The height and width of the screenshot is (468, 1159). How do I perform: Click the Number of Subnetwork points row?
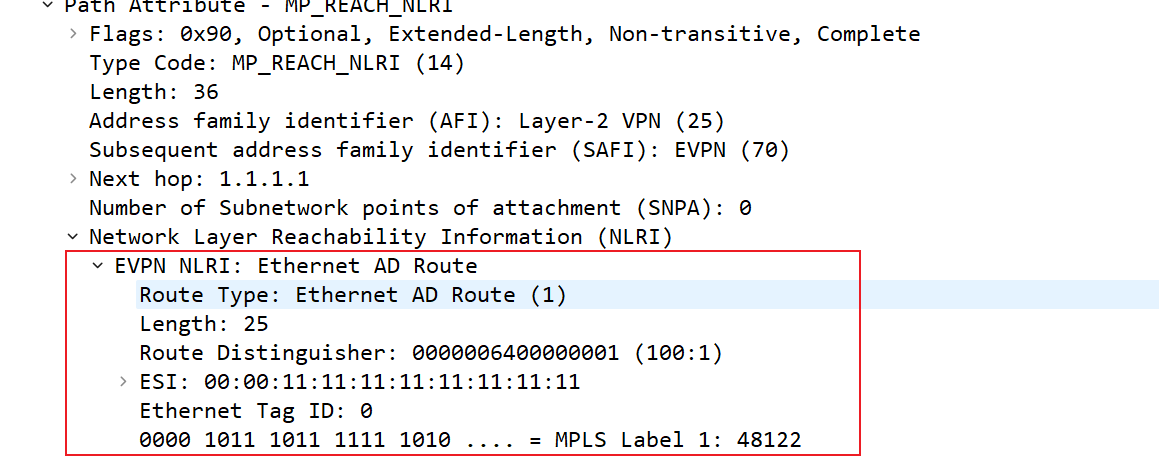tap(420, 208)
